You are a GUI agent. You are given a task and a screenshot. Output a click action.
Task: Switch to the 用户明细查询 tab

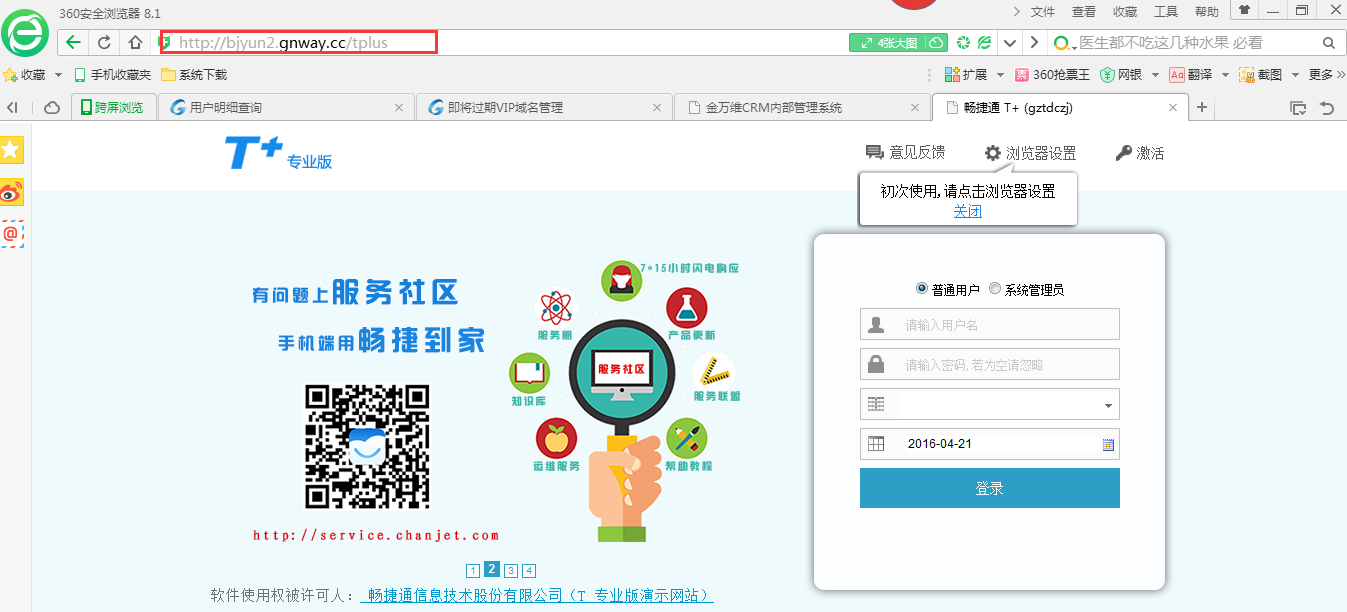pos(286,107)
